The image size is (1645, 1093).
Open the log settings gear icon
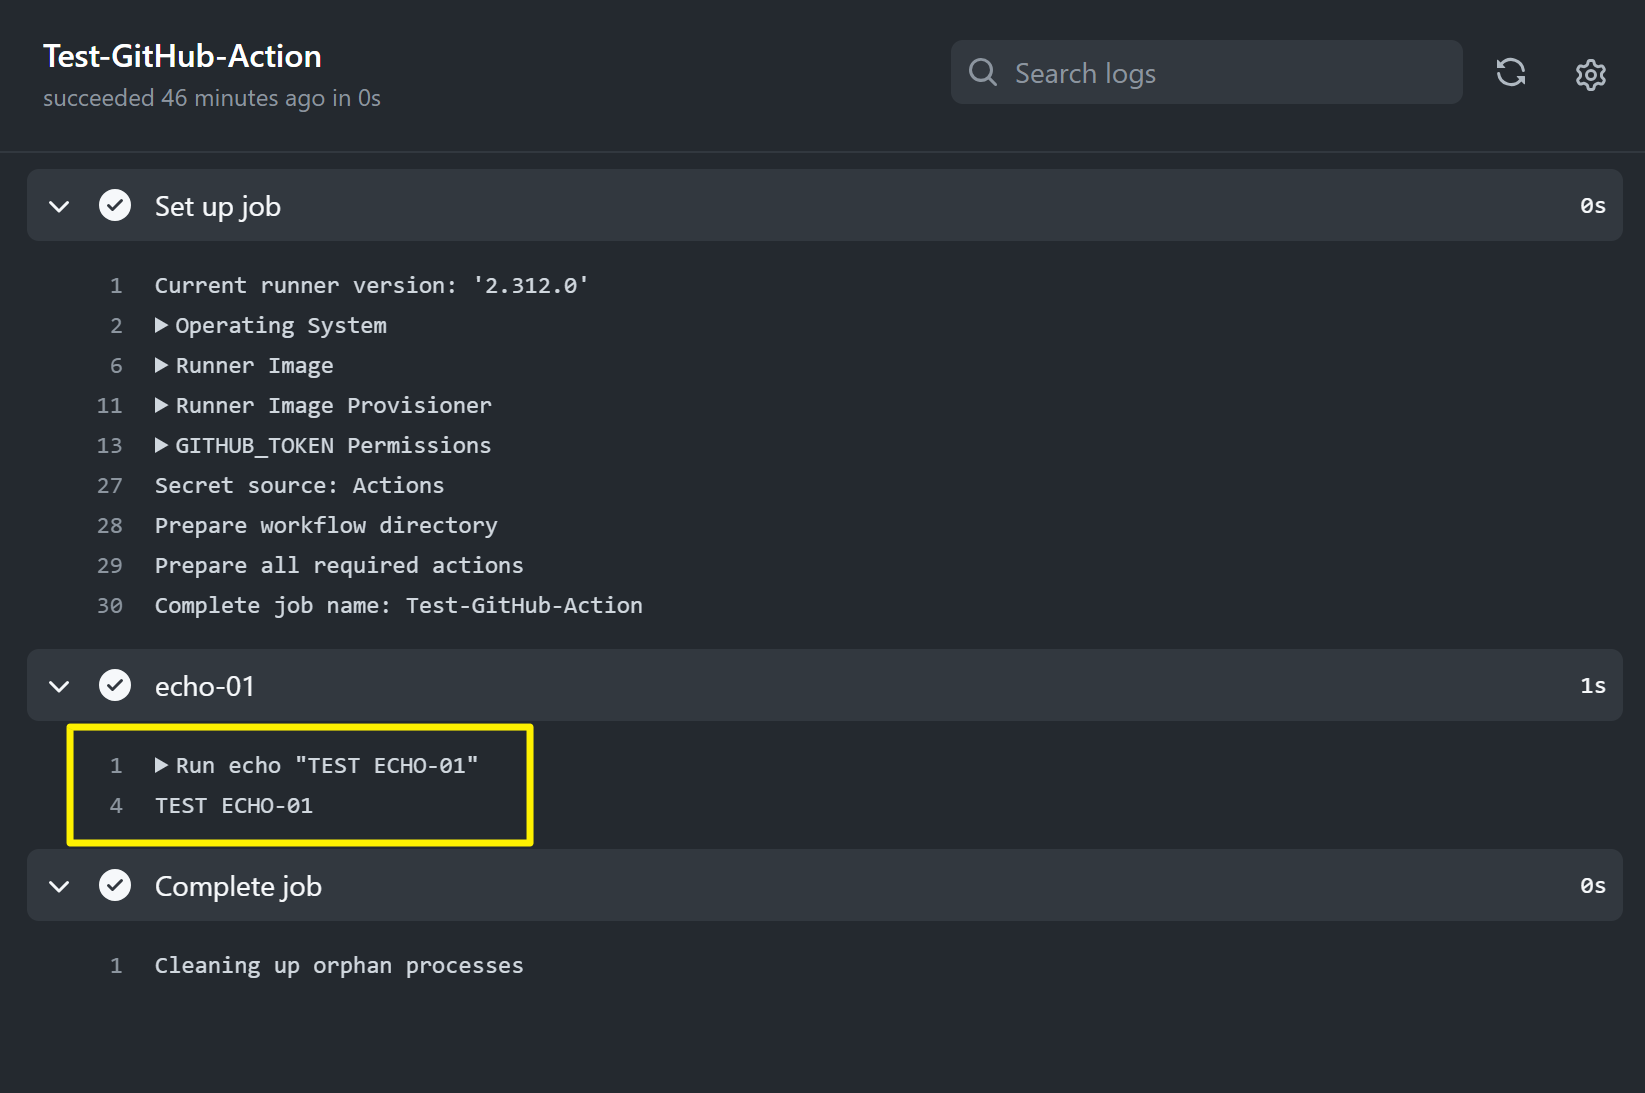1591,74
